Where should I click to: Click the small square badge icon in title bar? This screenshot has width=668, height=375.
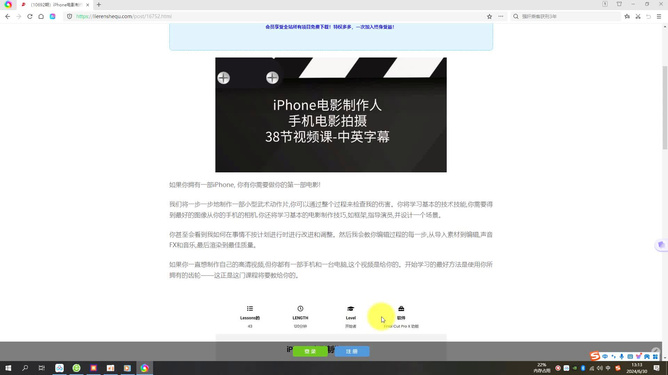click(605, 4)
